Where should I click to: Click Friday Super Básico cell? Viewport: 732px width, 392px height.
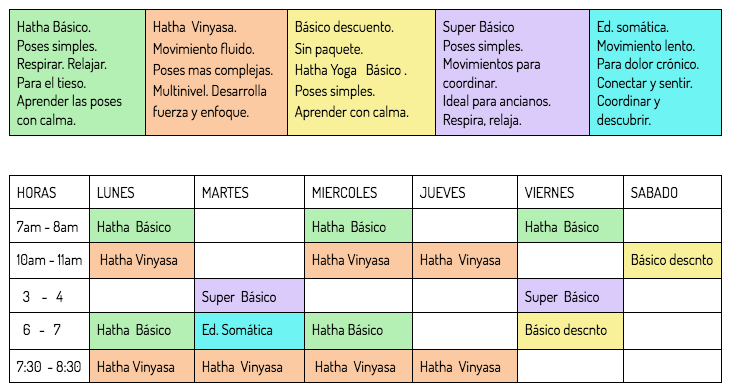coord(570,296)
